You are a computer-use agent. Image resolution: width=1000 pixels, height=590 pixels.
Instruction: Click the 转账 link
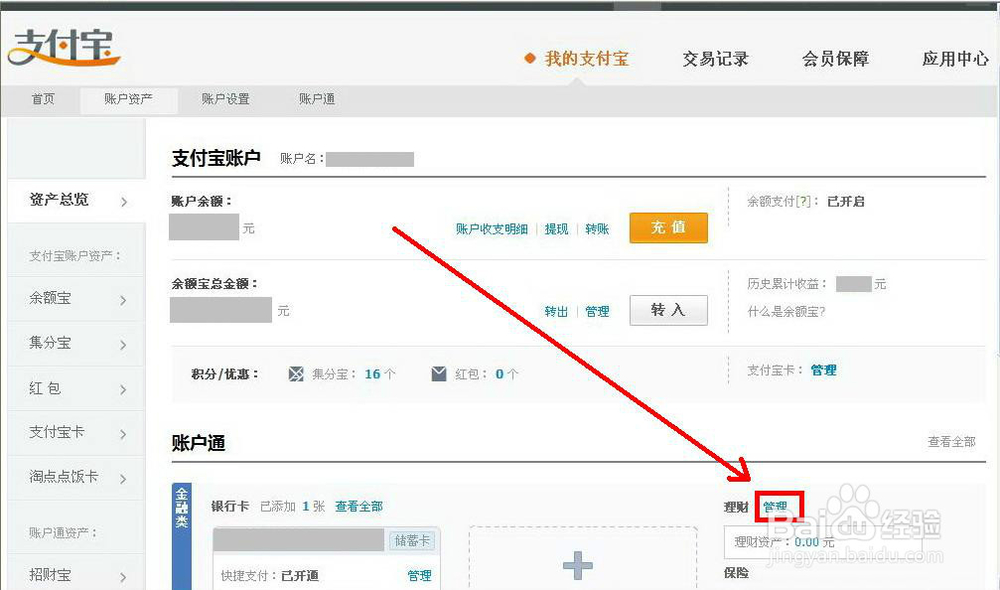597,229
